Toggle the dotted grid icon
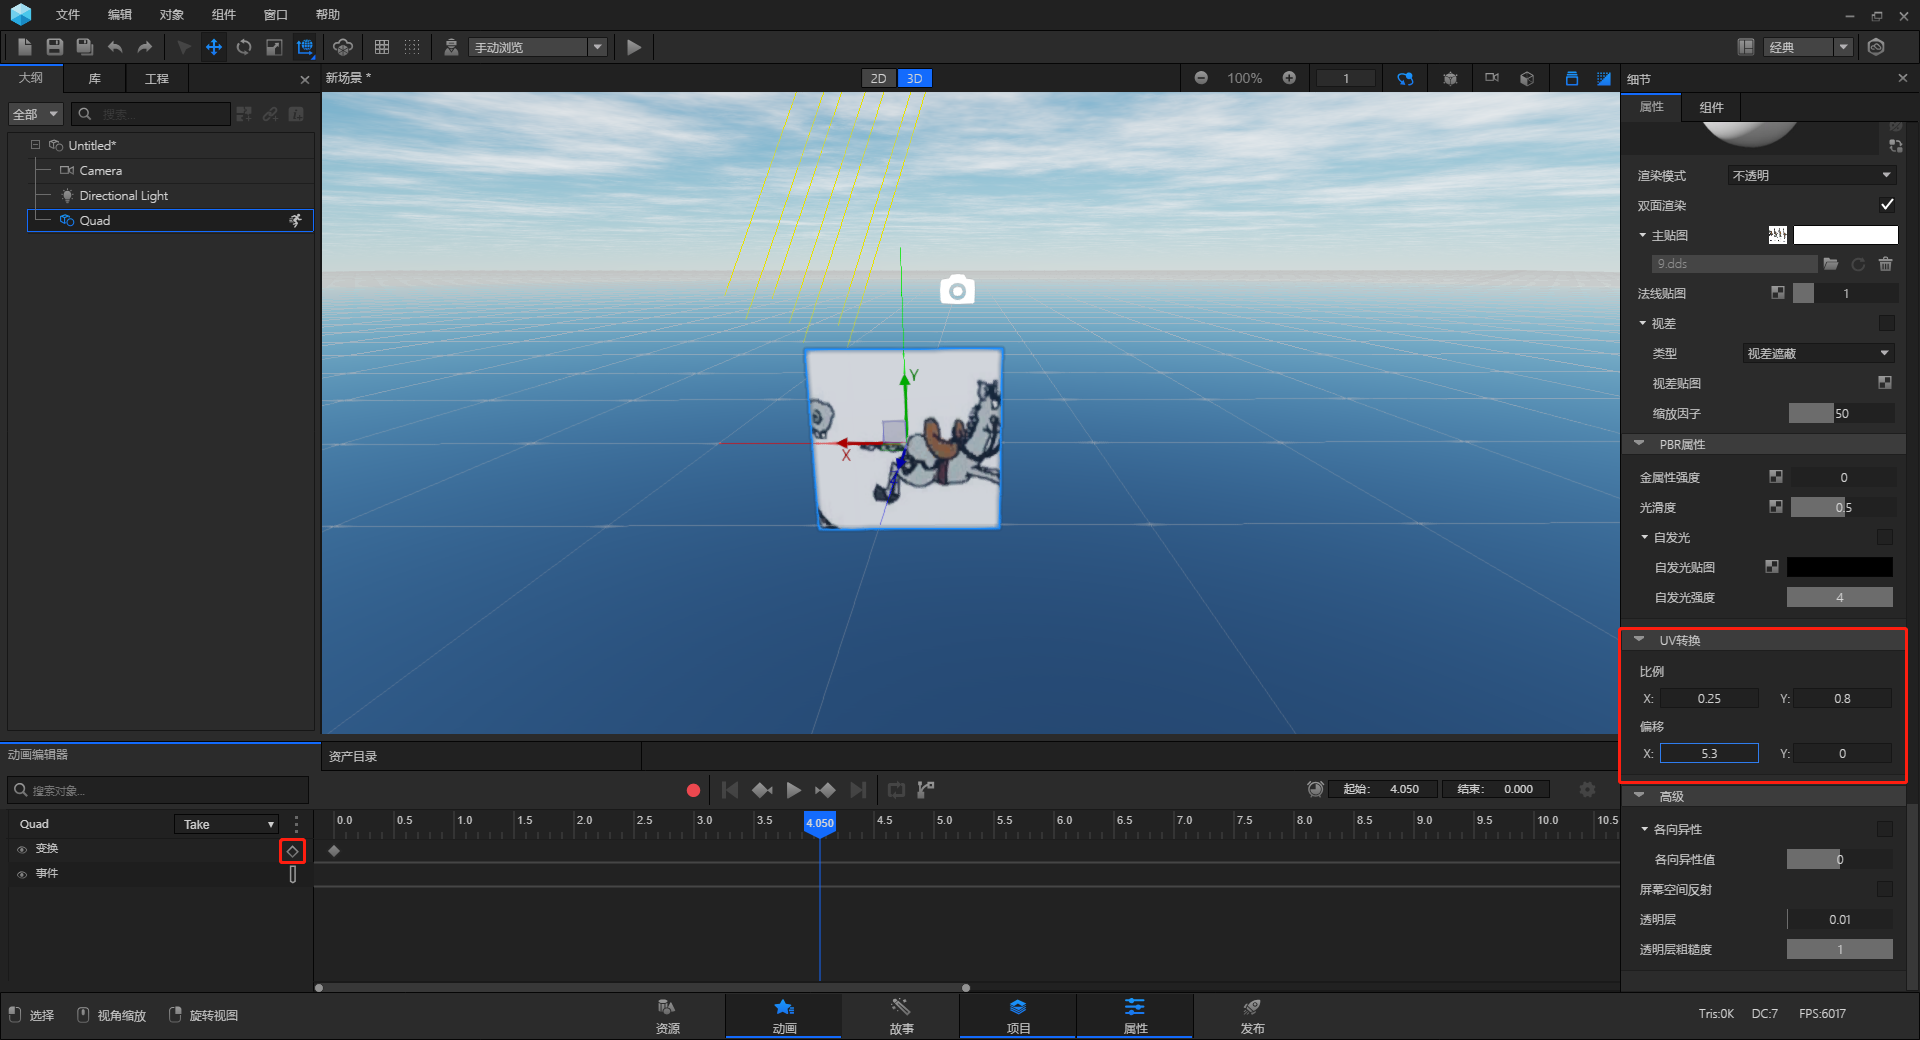Image resolution: width=1920 pixels, height=1040 pixels. coord(412,47)
